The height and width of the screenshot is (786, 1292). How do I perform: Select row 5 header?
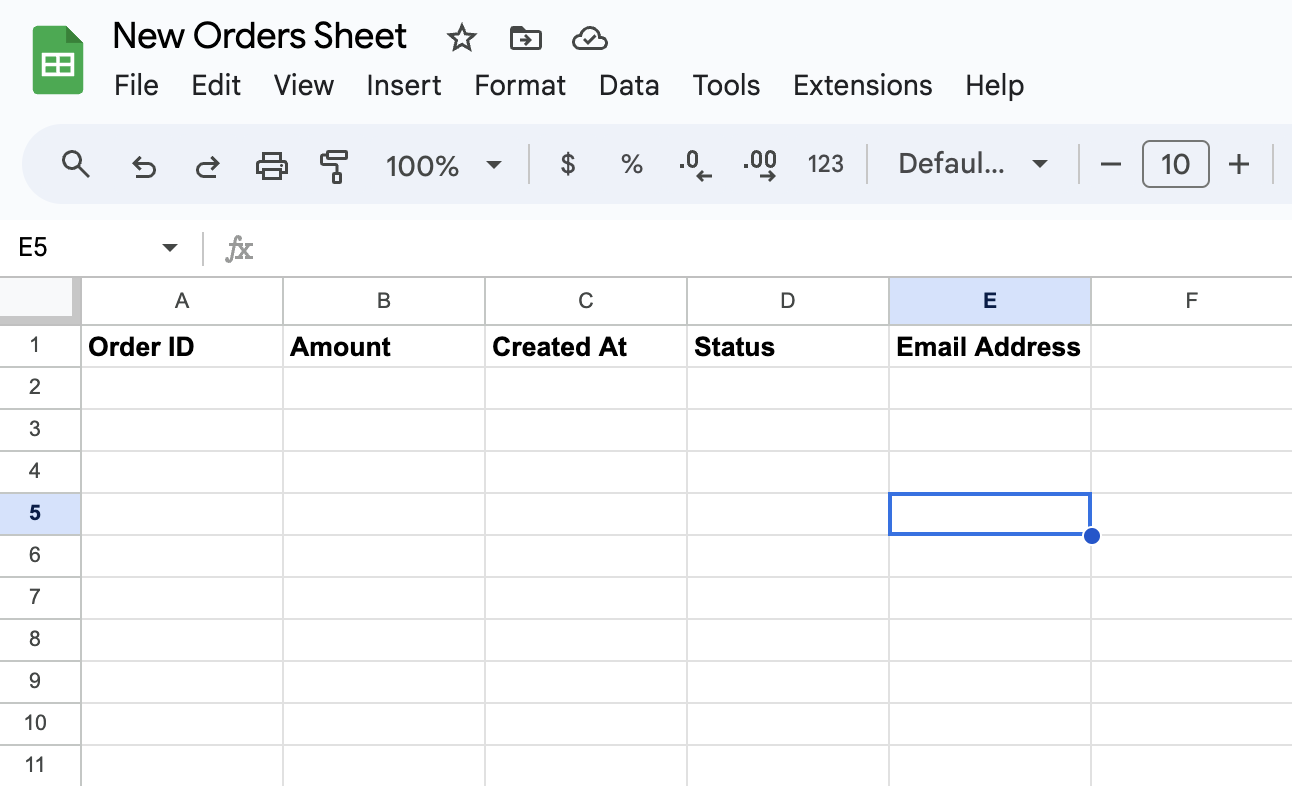tap(40, 514)
